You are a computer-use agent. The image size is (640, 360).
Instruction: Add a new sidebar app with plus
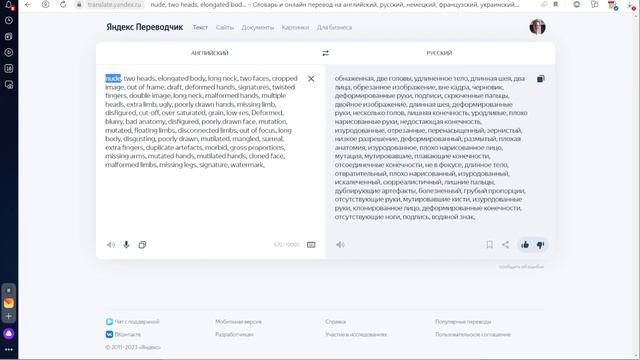click(x=9, y=316)
